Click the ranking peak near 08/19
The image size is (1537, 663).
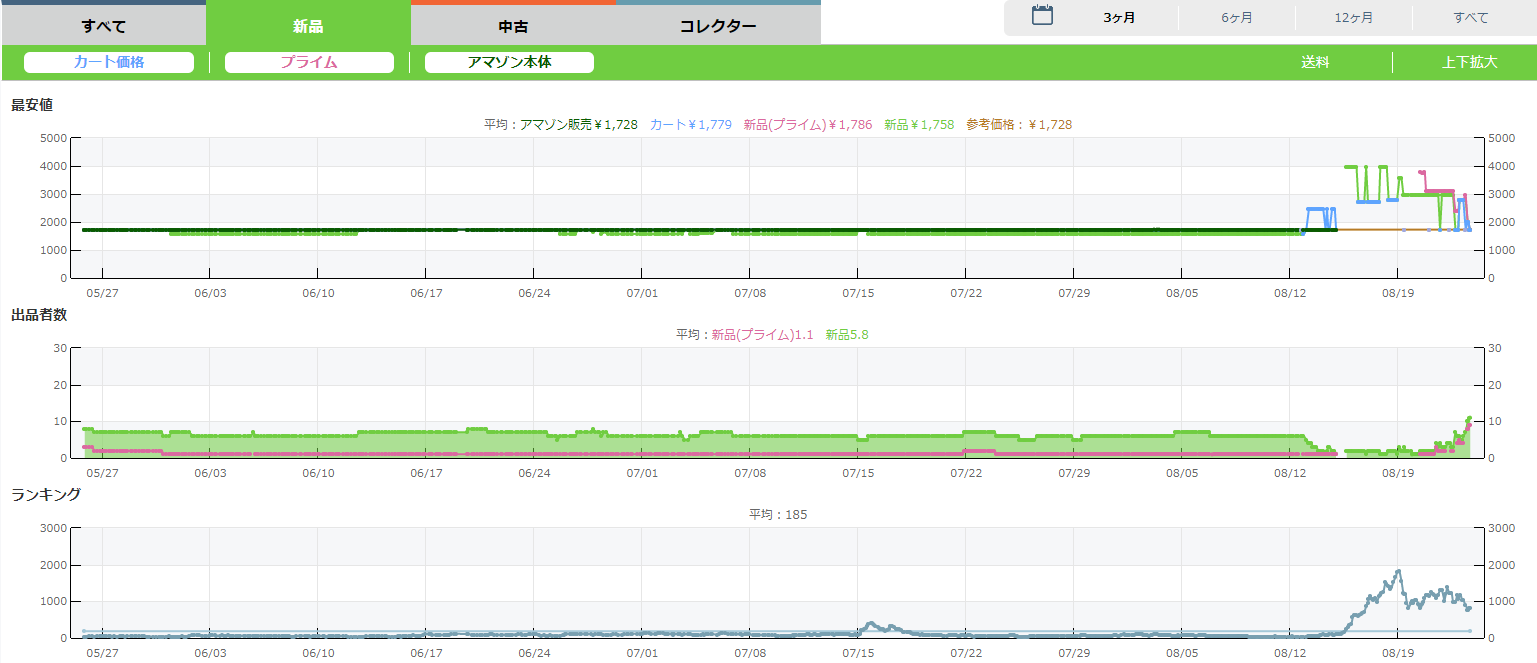(1398, 572)
